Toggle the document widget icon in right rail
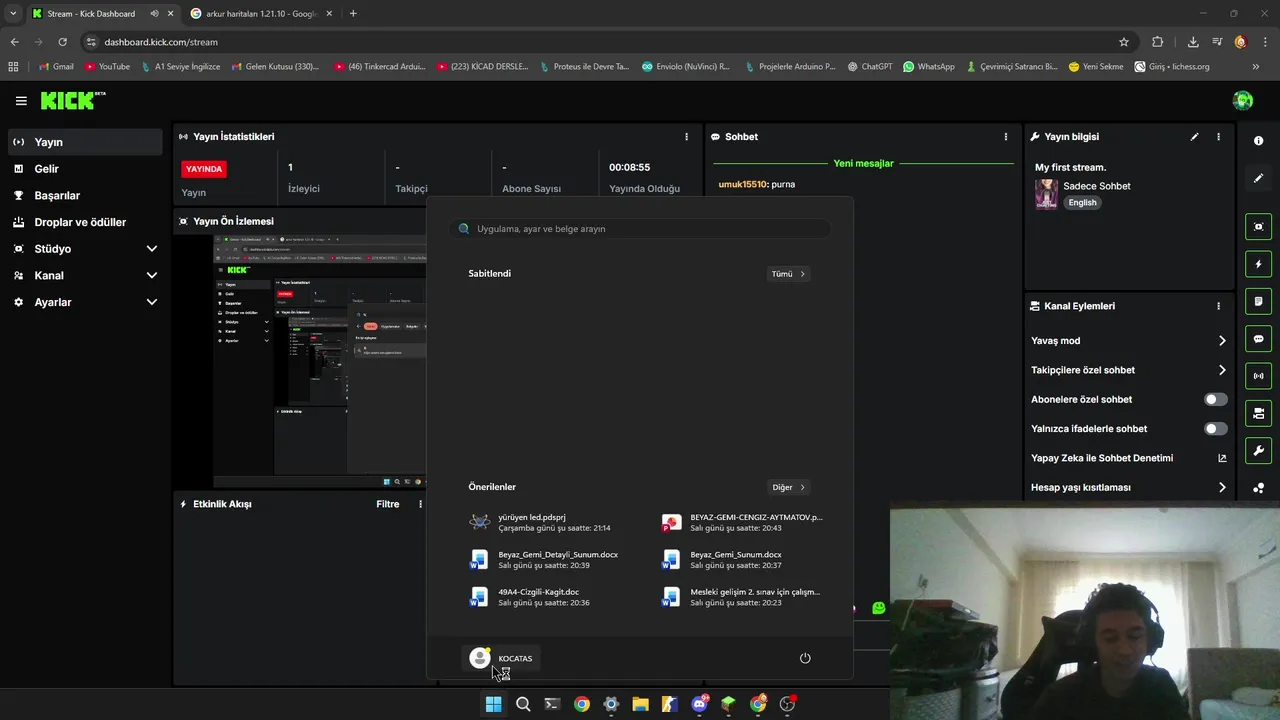This screenshot has width=1280, height=720. point(1258,301)
